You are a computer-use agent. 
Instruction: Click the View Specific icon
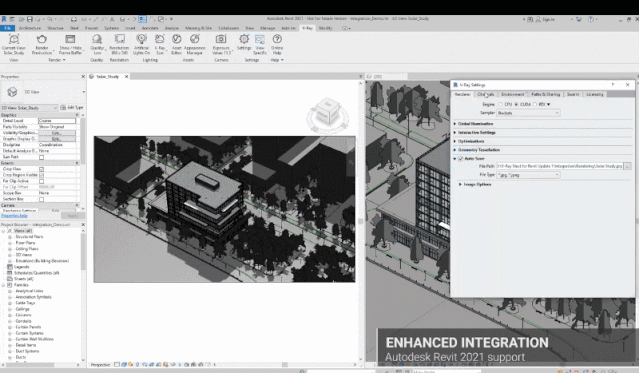pos(260,39)
